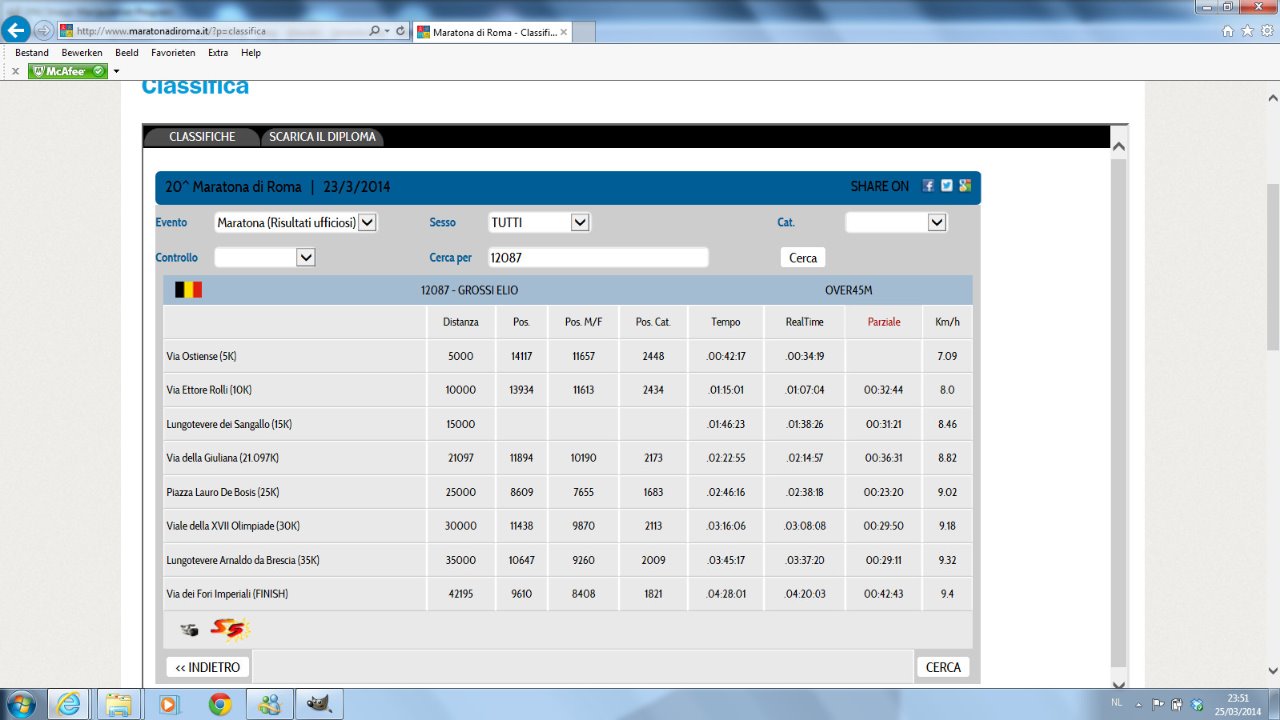
Task: Click the Cerca per input field
Action: pyautogui.click(x=597, y=258)
